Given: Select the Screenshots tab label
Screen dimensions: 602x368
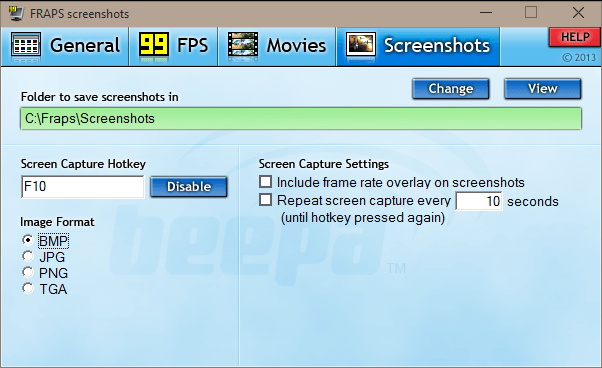Looking at the screenshot, I should point(437,45).
